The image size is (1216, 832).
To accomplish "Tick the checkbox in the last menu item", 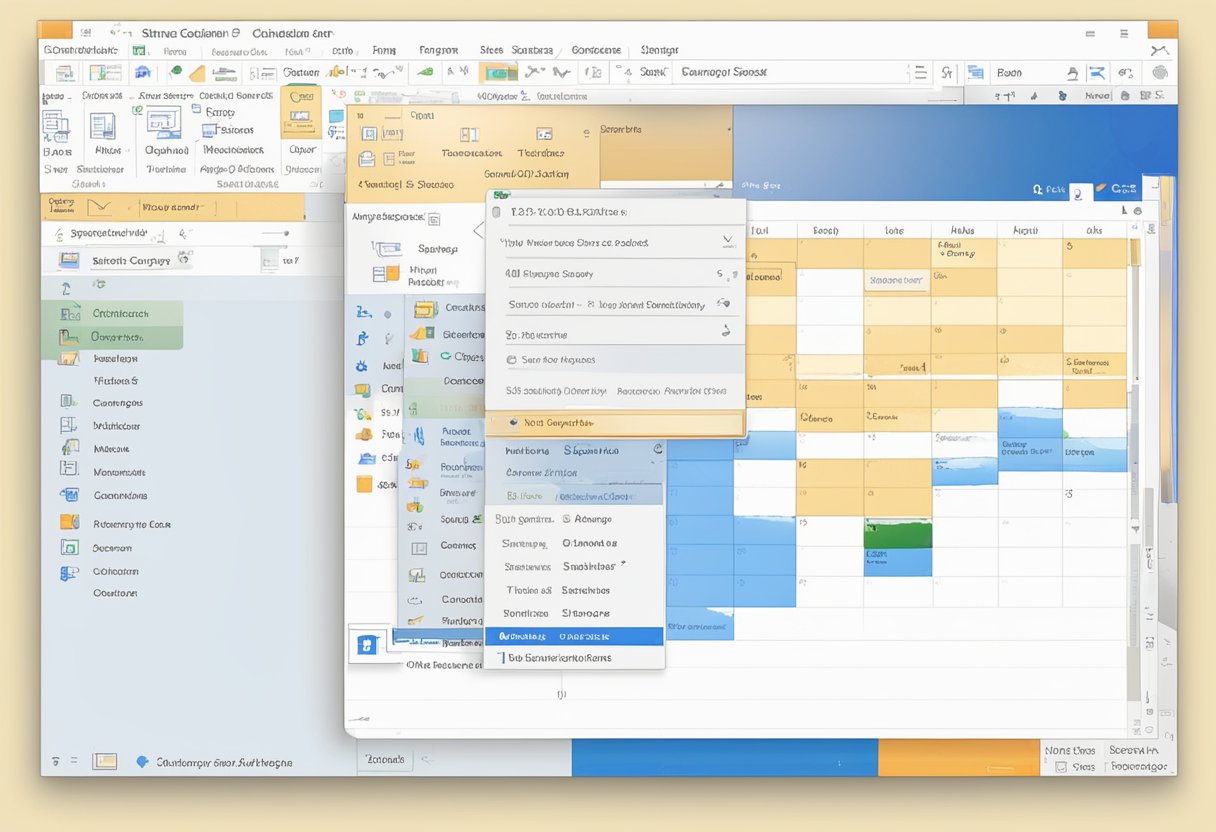I will click(501, 658).
